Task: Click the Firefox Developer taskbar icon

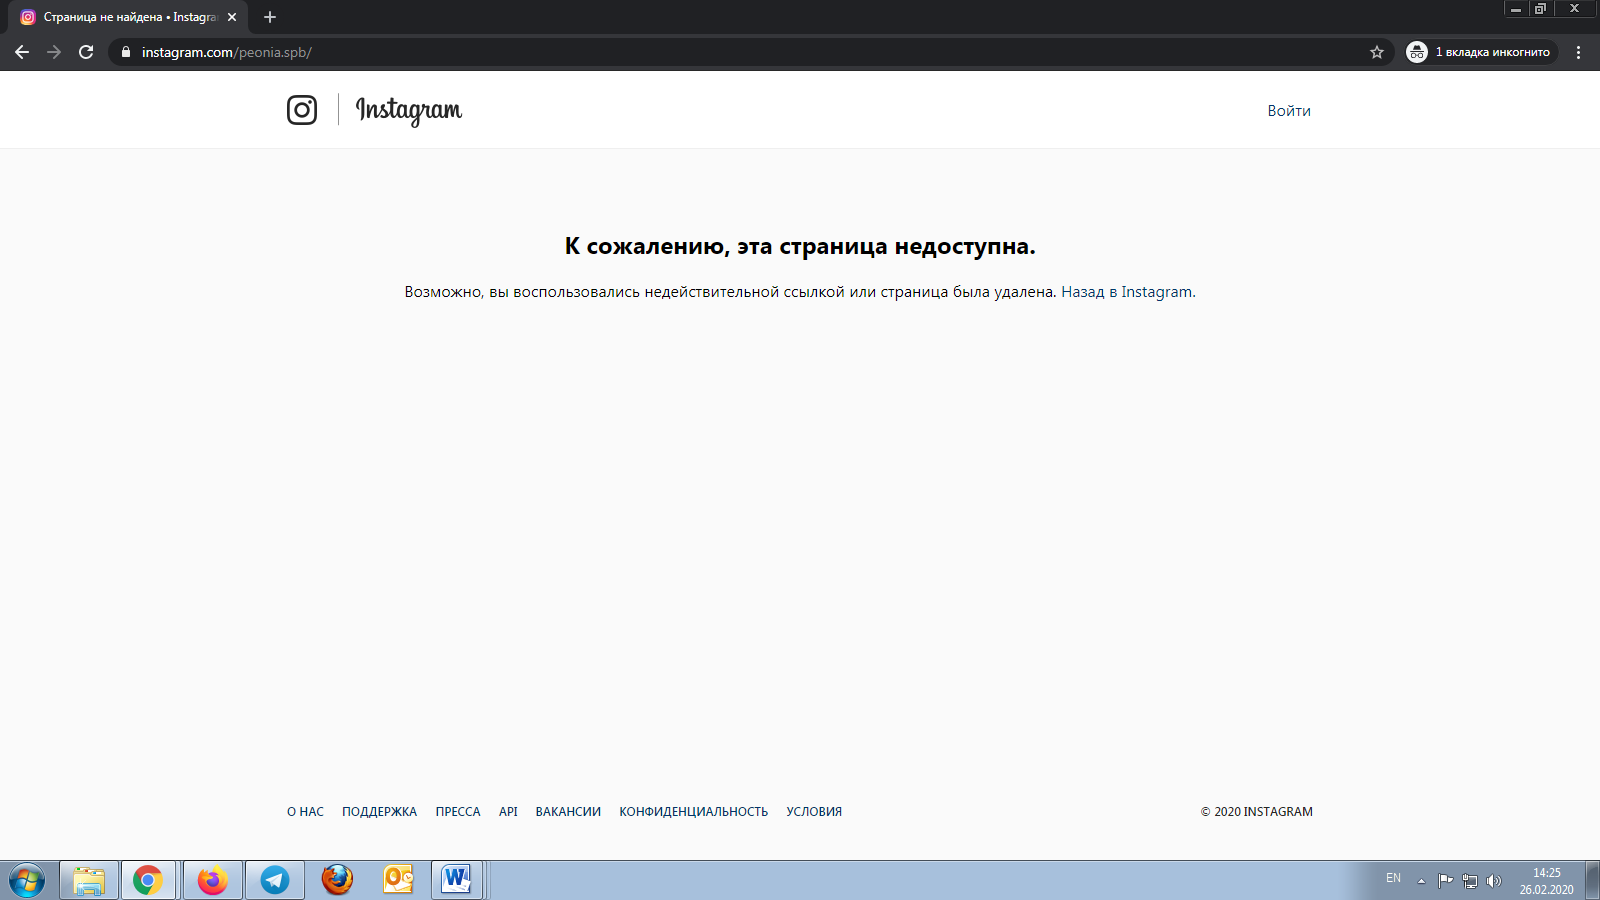Action: tap(212, 881)
